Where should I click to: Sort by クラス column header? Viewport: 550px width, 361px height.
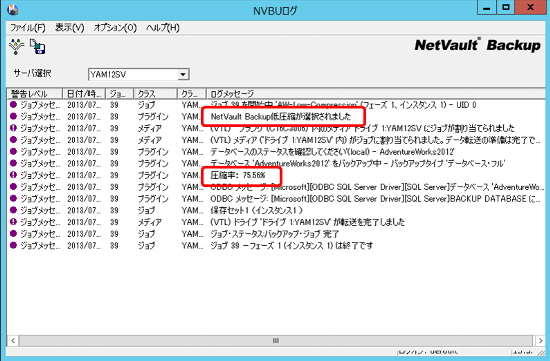(x=155, y=94)
